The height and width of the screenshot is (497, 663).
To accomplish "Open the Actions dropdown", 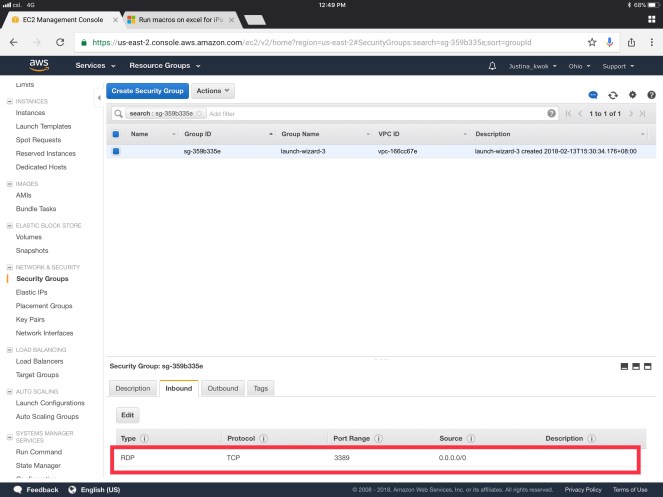I will (212, 91).
